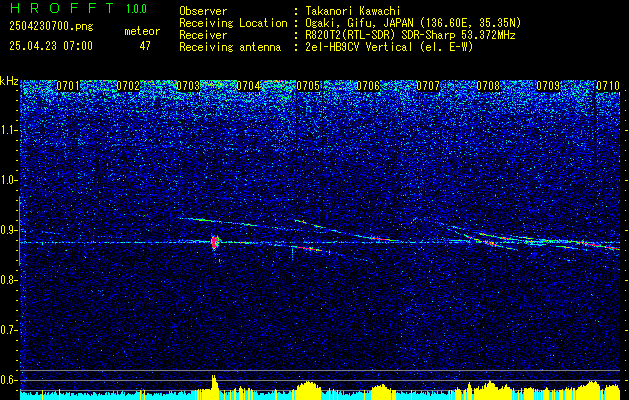Click the 0705 time marker
Viewport: 629px width, 400px height.
click(x=308, y=86)
